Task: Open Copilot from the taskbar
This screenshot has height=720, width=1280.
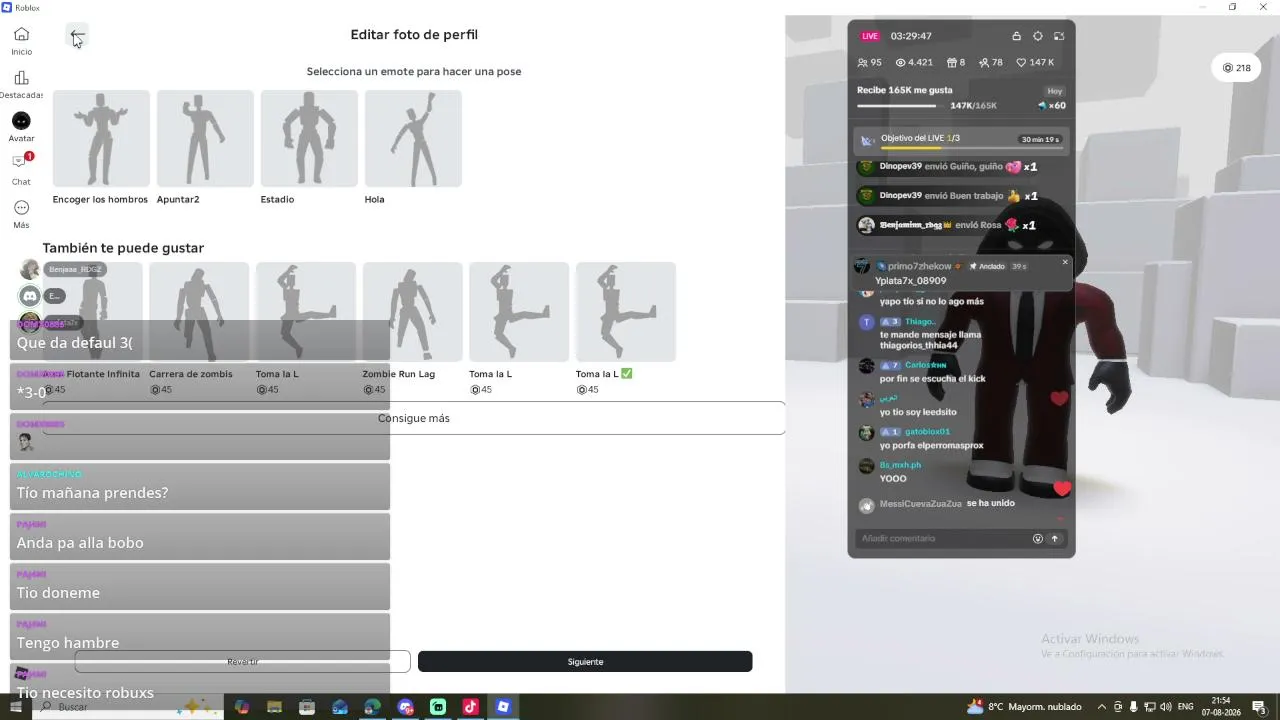Action: click(242, 707)
